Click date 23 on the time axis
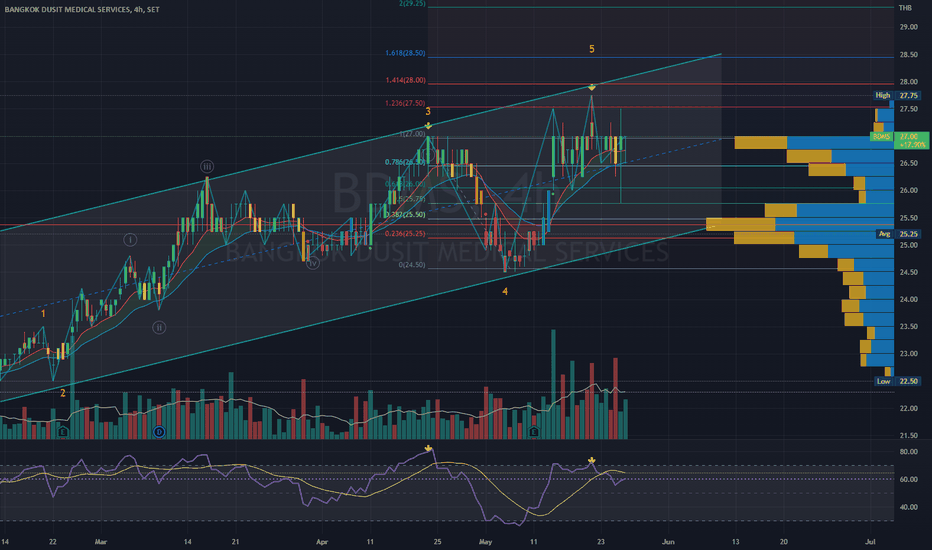Viewport: 932px width, 550px height. [x=601, y=542]
